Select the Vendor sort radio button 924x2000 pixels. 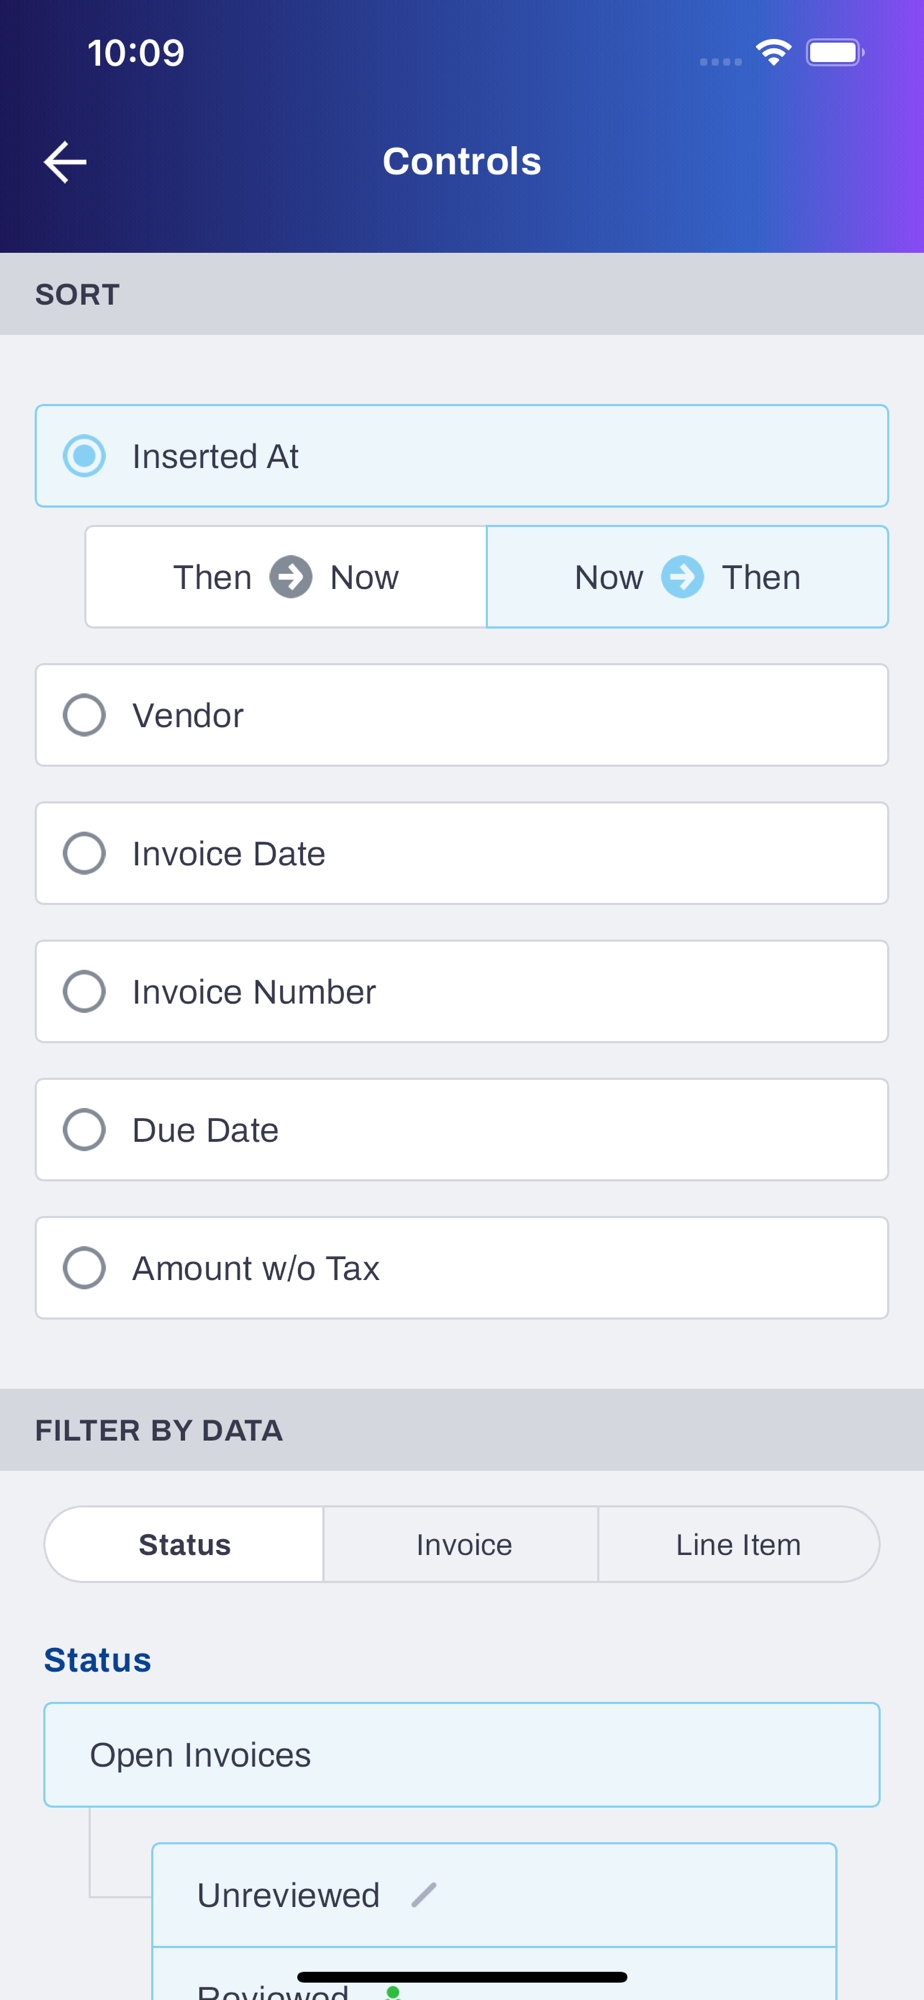85,715
